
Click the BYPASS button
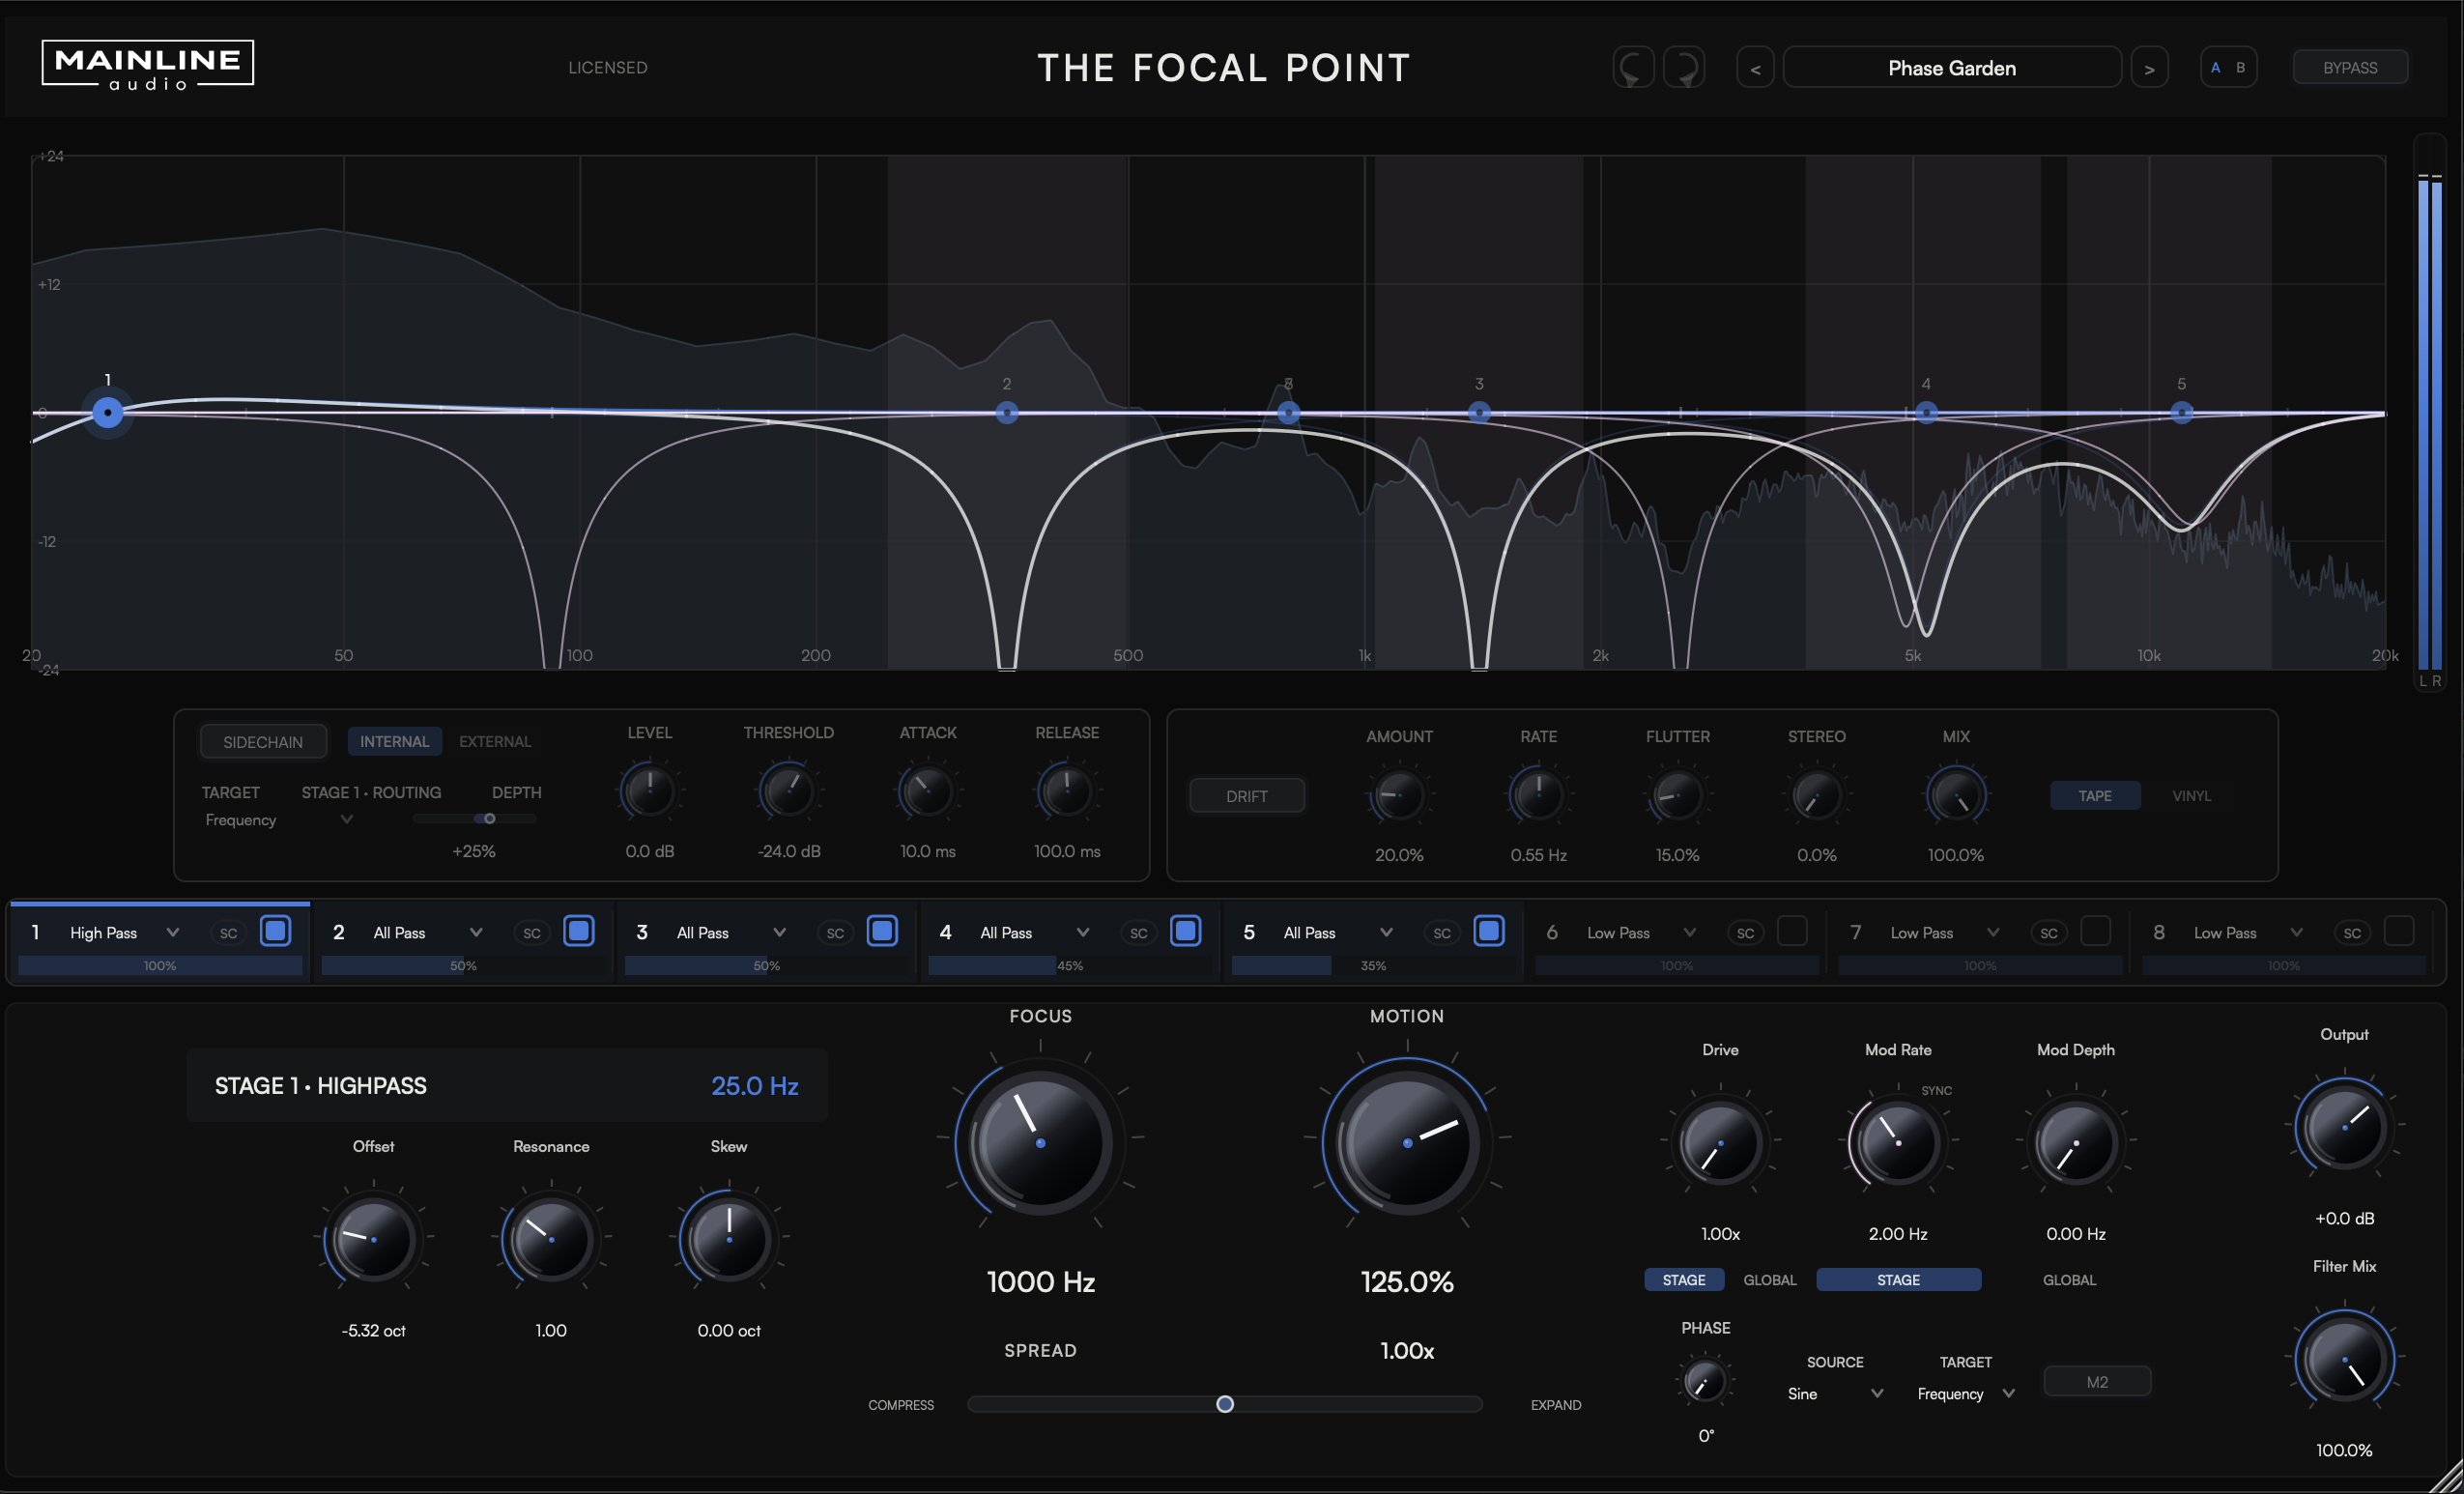(x=2350, y=68)
